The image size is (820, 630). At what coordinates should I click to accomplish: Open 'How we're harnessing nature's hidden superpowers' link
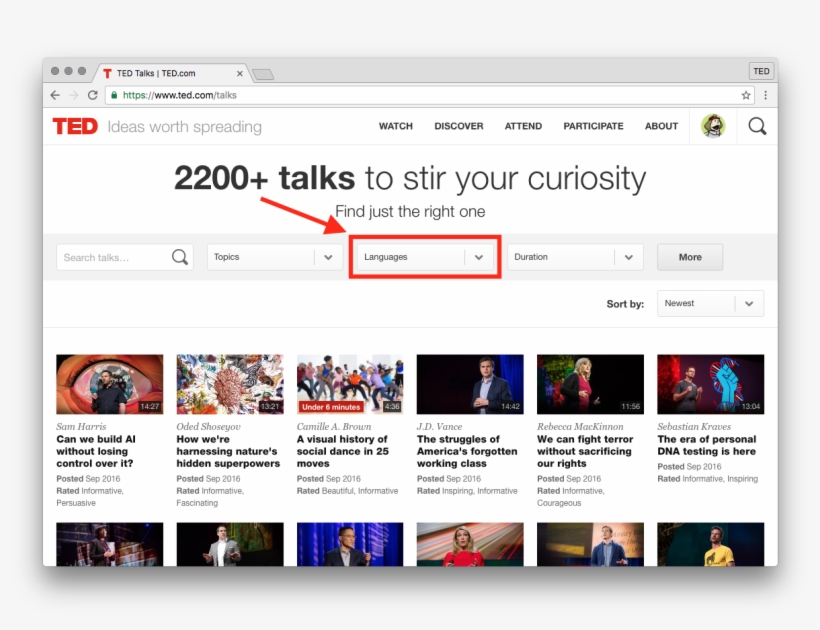click(228, 451)
